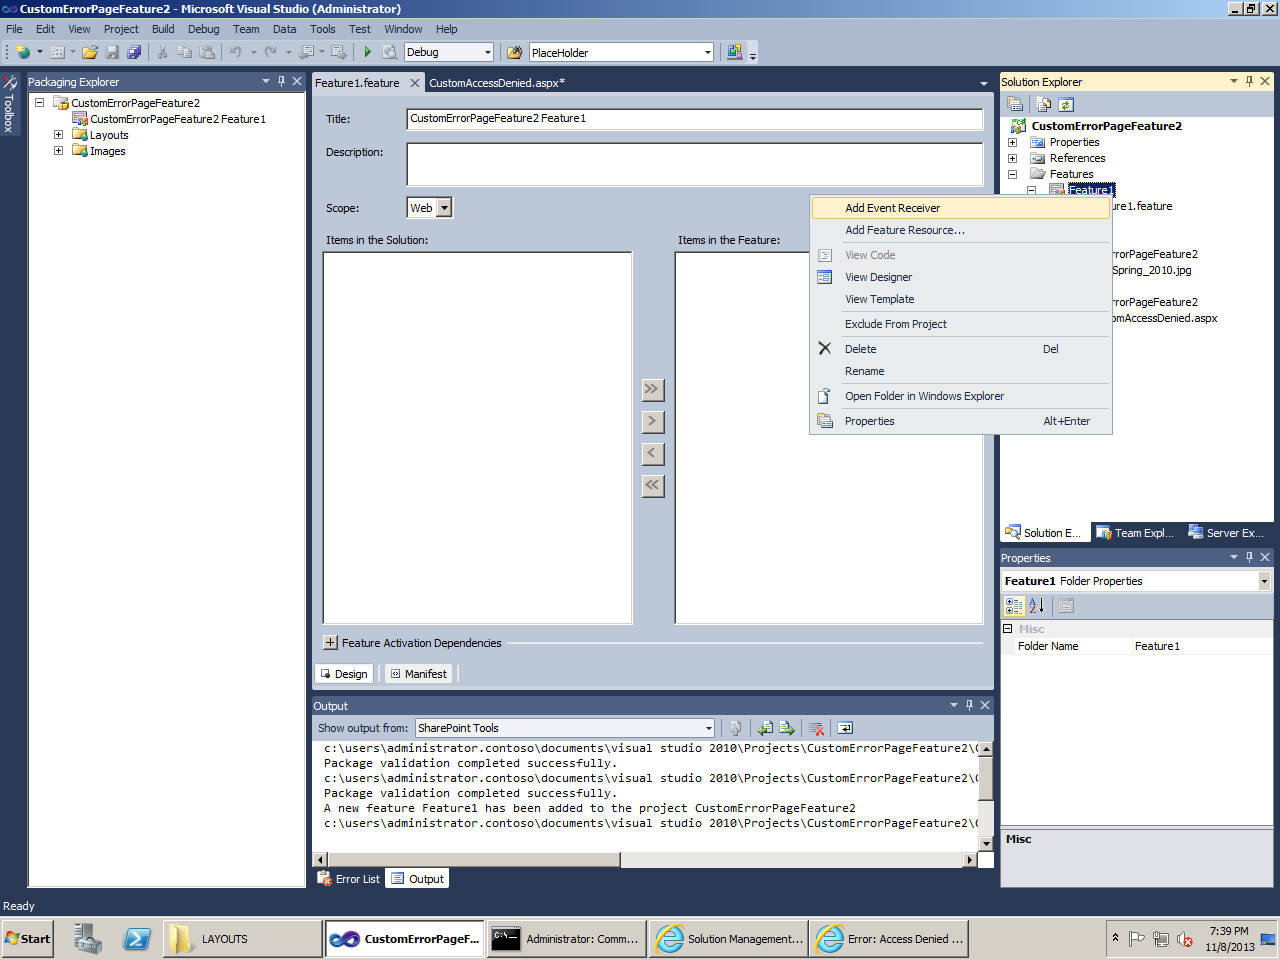Viewport: 1280px width, 960px height.
Task: Click the Categorized view icon in Properties
Action: [1014, 605]
